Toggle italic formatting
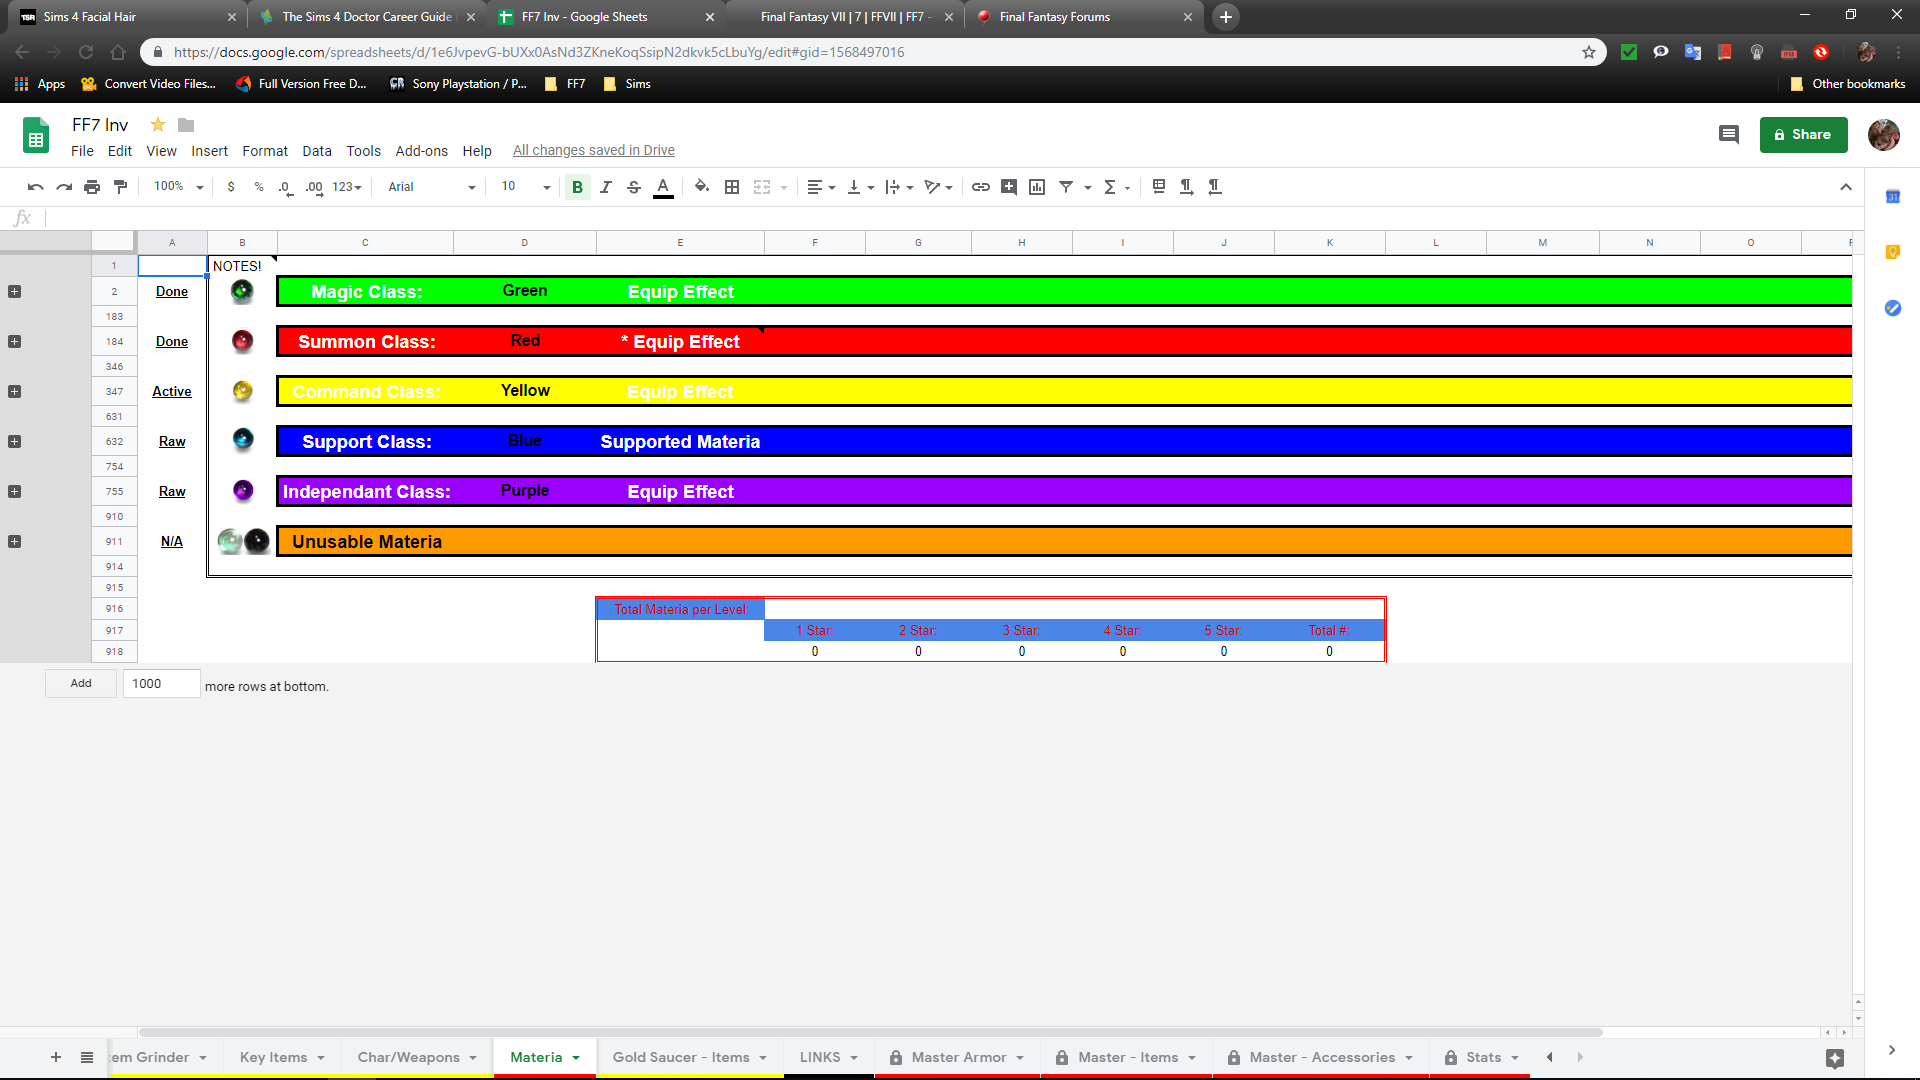 [605, 187]
